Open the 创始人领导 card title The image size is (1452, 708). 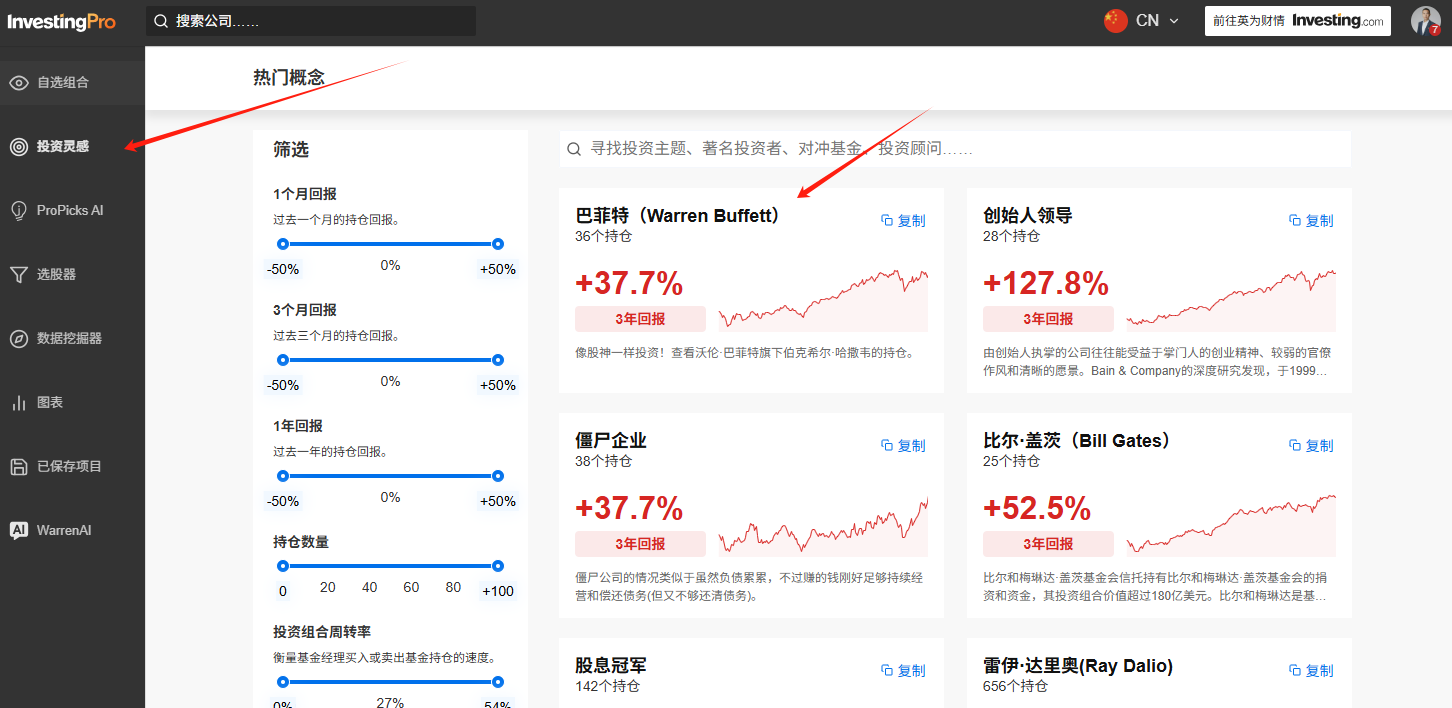click(1028, 216)
